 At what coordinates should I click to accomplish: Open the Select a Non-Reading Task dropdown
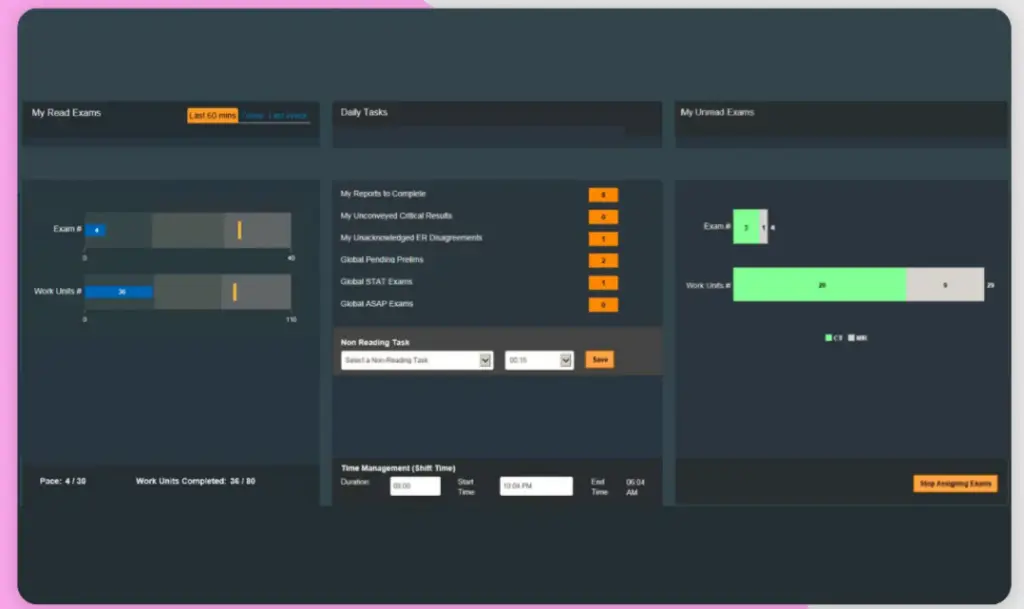pyautogui.click(x=416, y=359)
